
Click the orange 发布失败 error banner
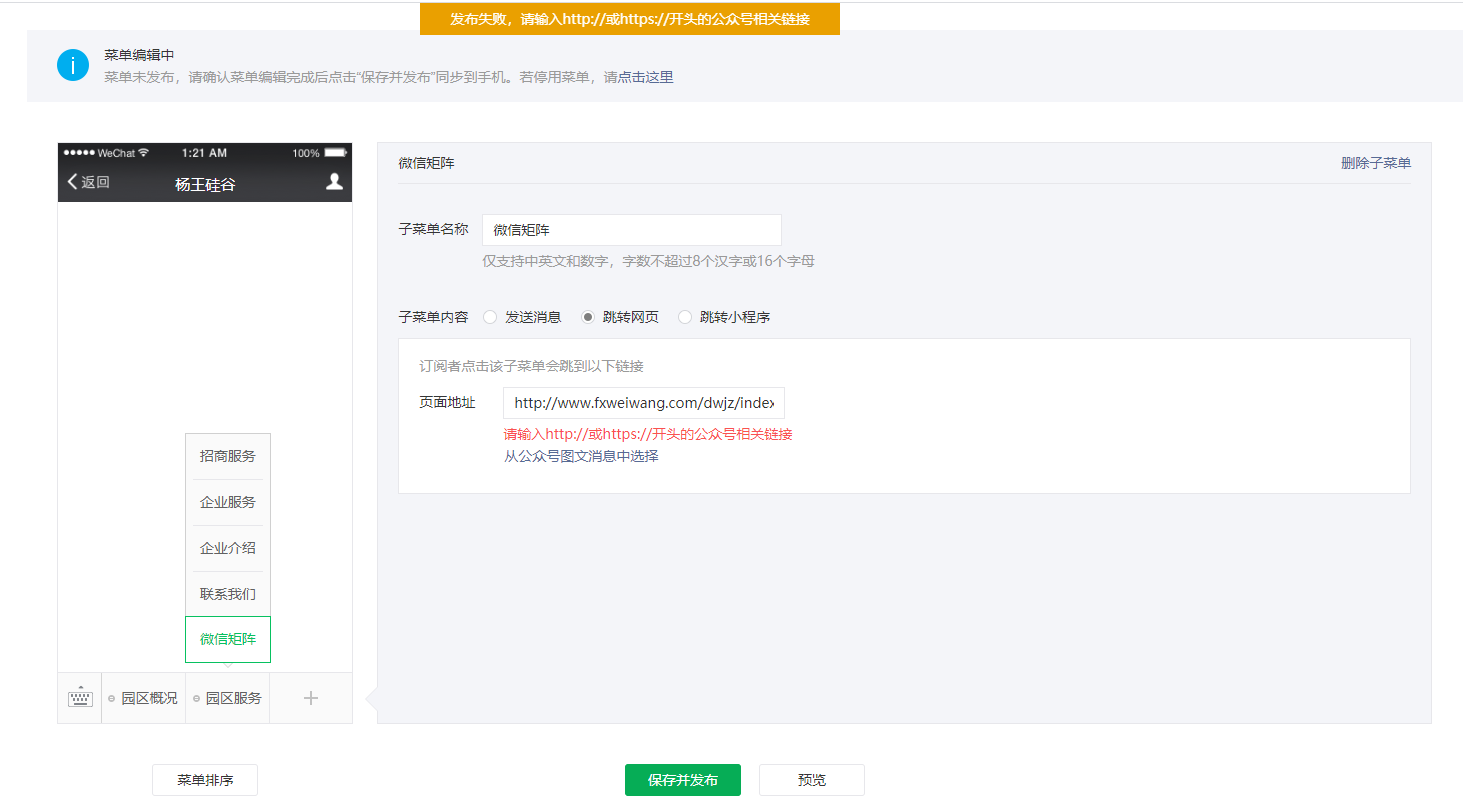coord(630,19)
